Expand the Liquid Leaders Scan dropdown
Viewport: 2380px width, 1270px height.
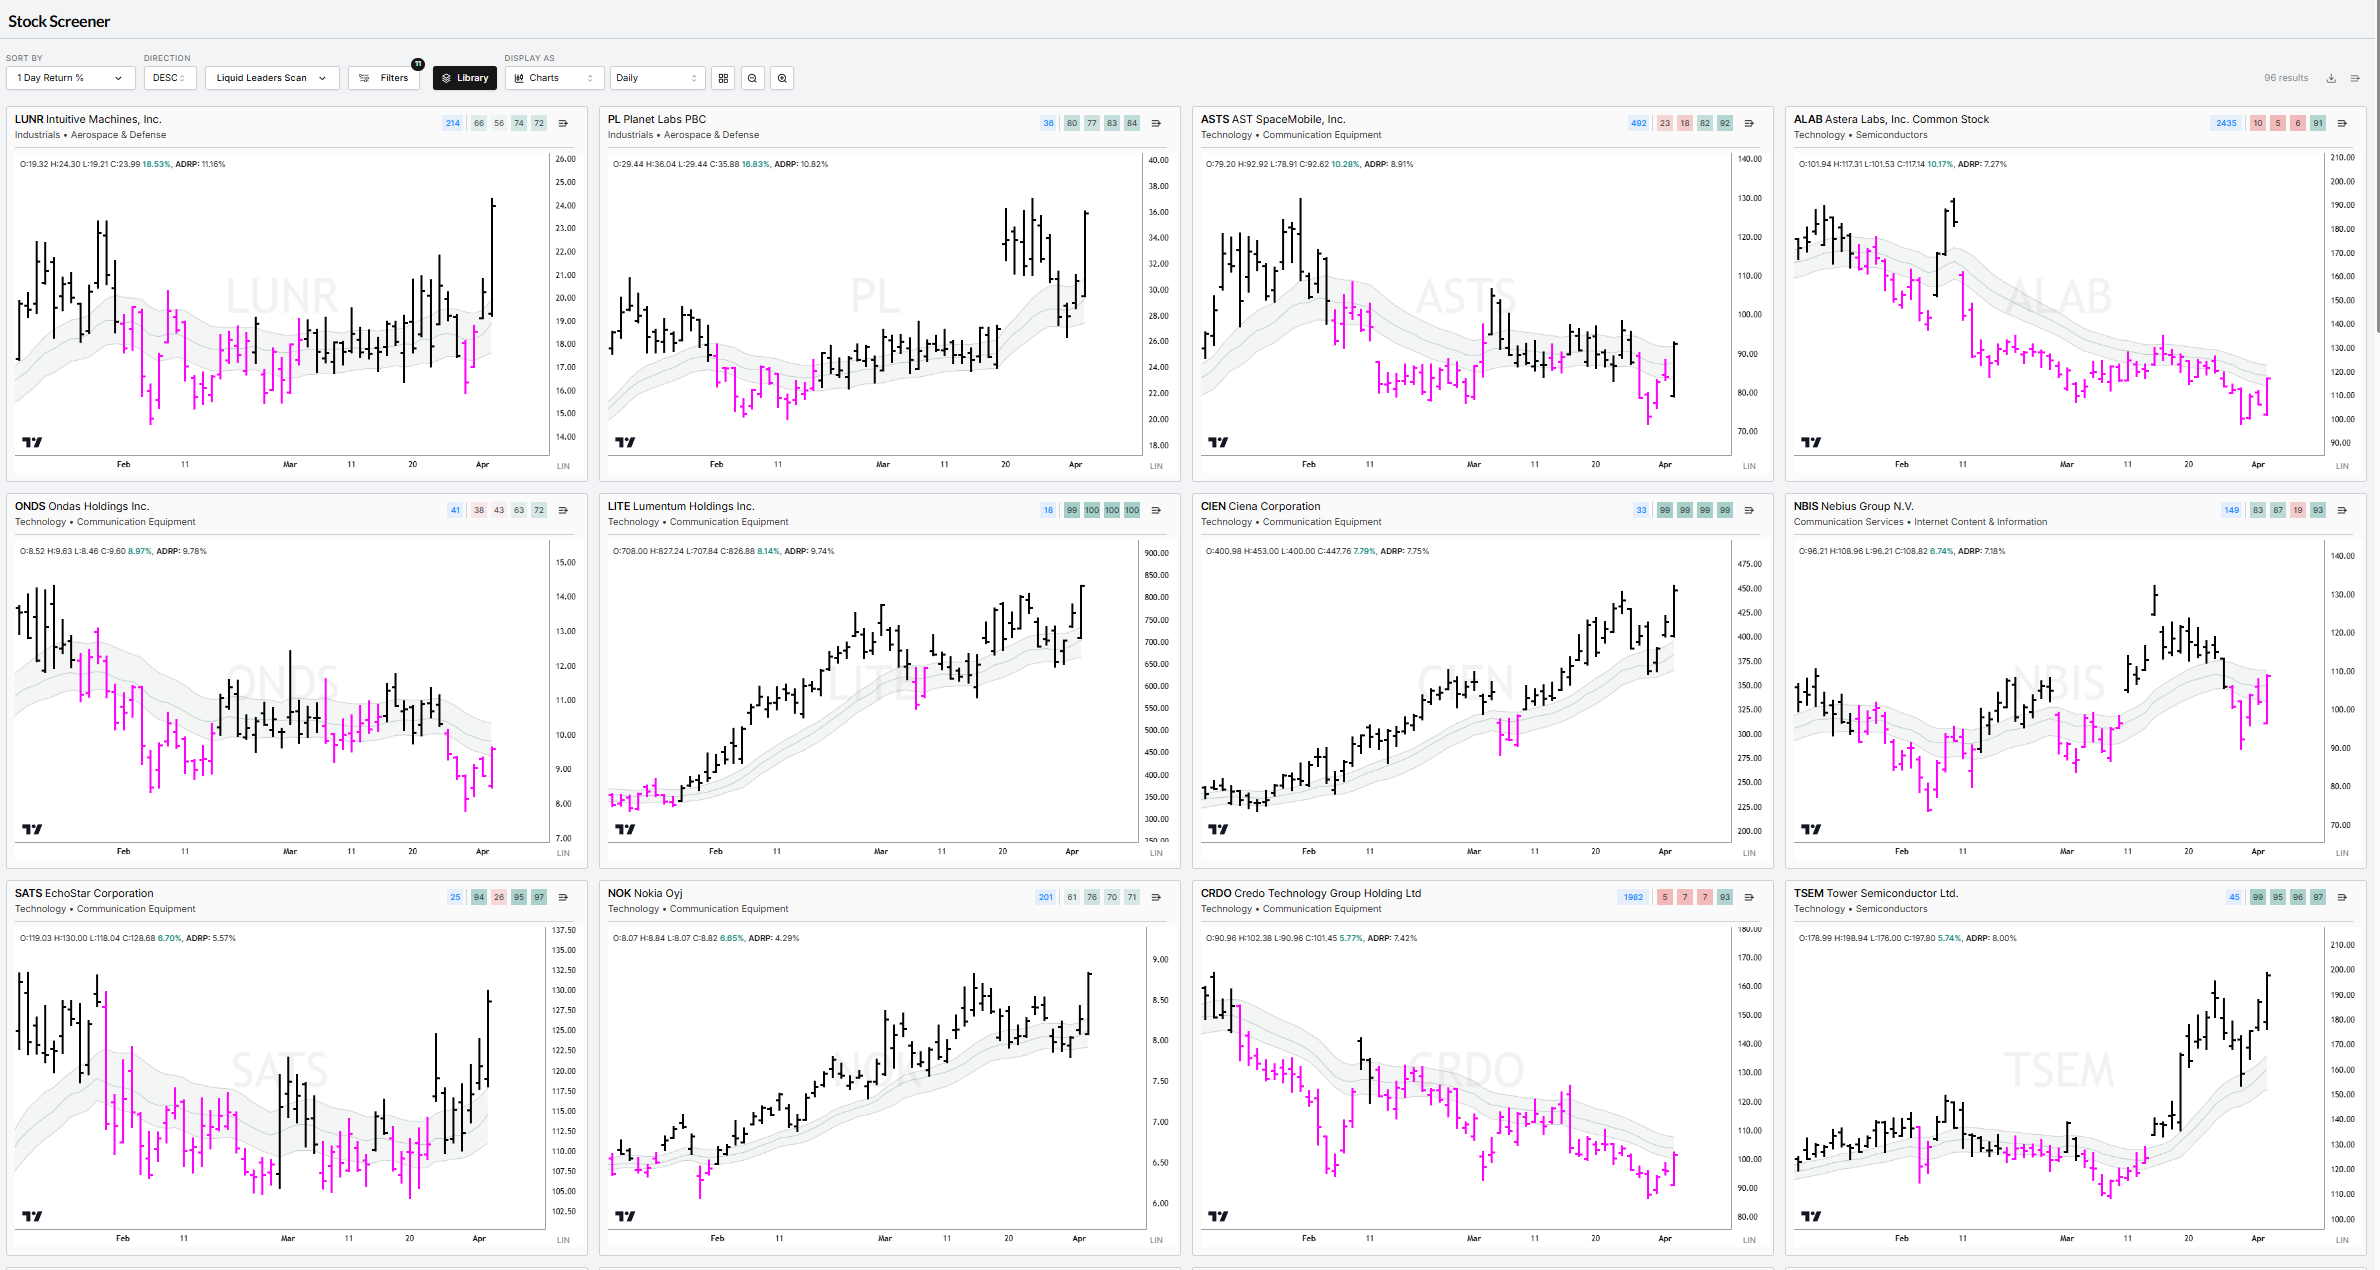271,78
